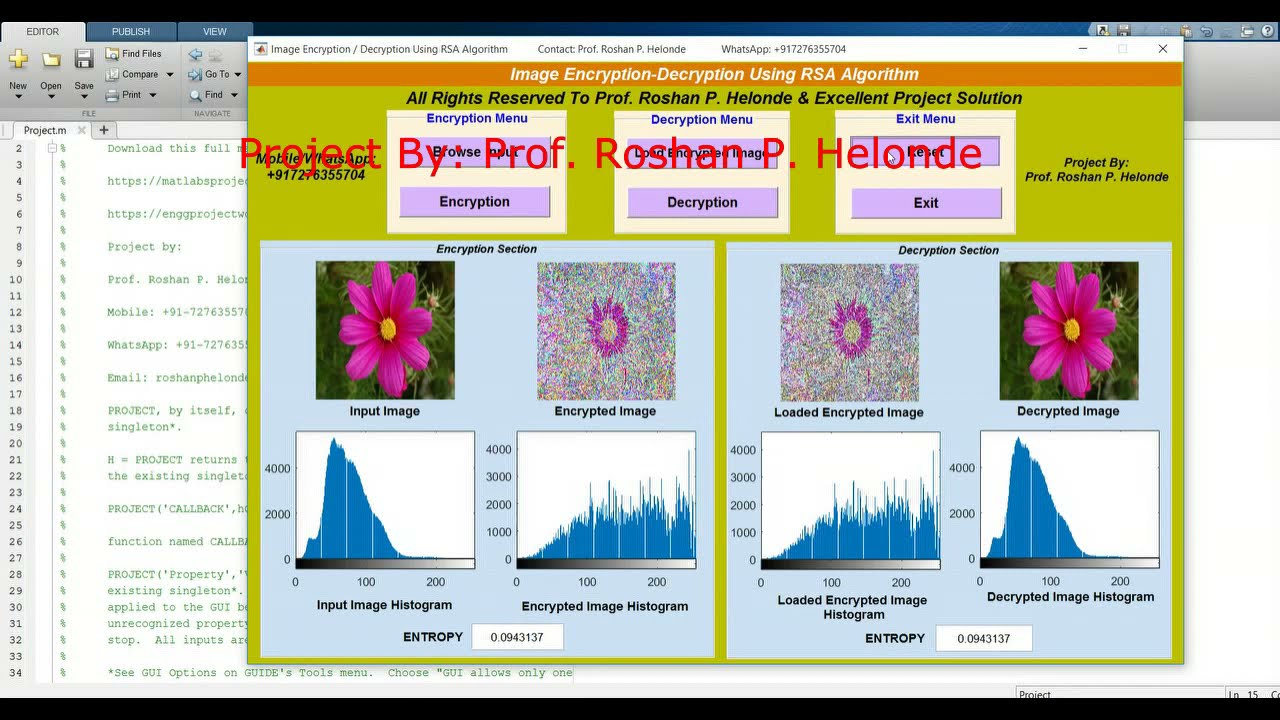Image resolution: width=1280 pixels, height=720 pixels.
Task: Click the Switch Windows icon in quick access toolbar
Action: pos(1249,31)
